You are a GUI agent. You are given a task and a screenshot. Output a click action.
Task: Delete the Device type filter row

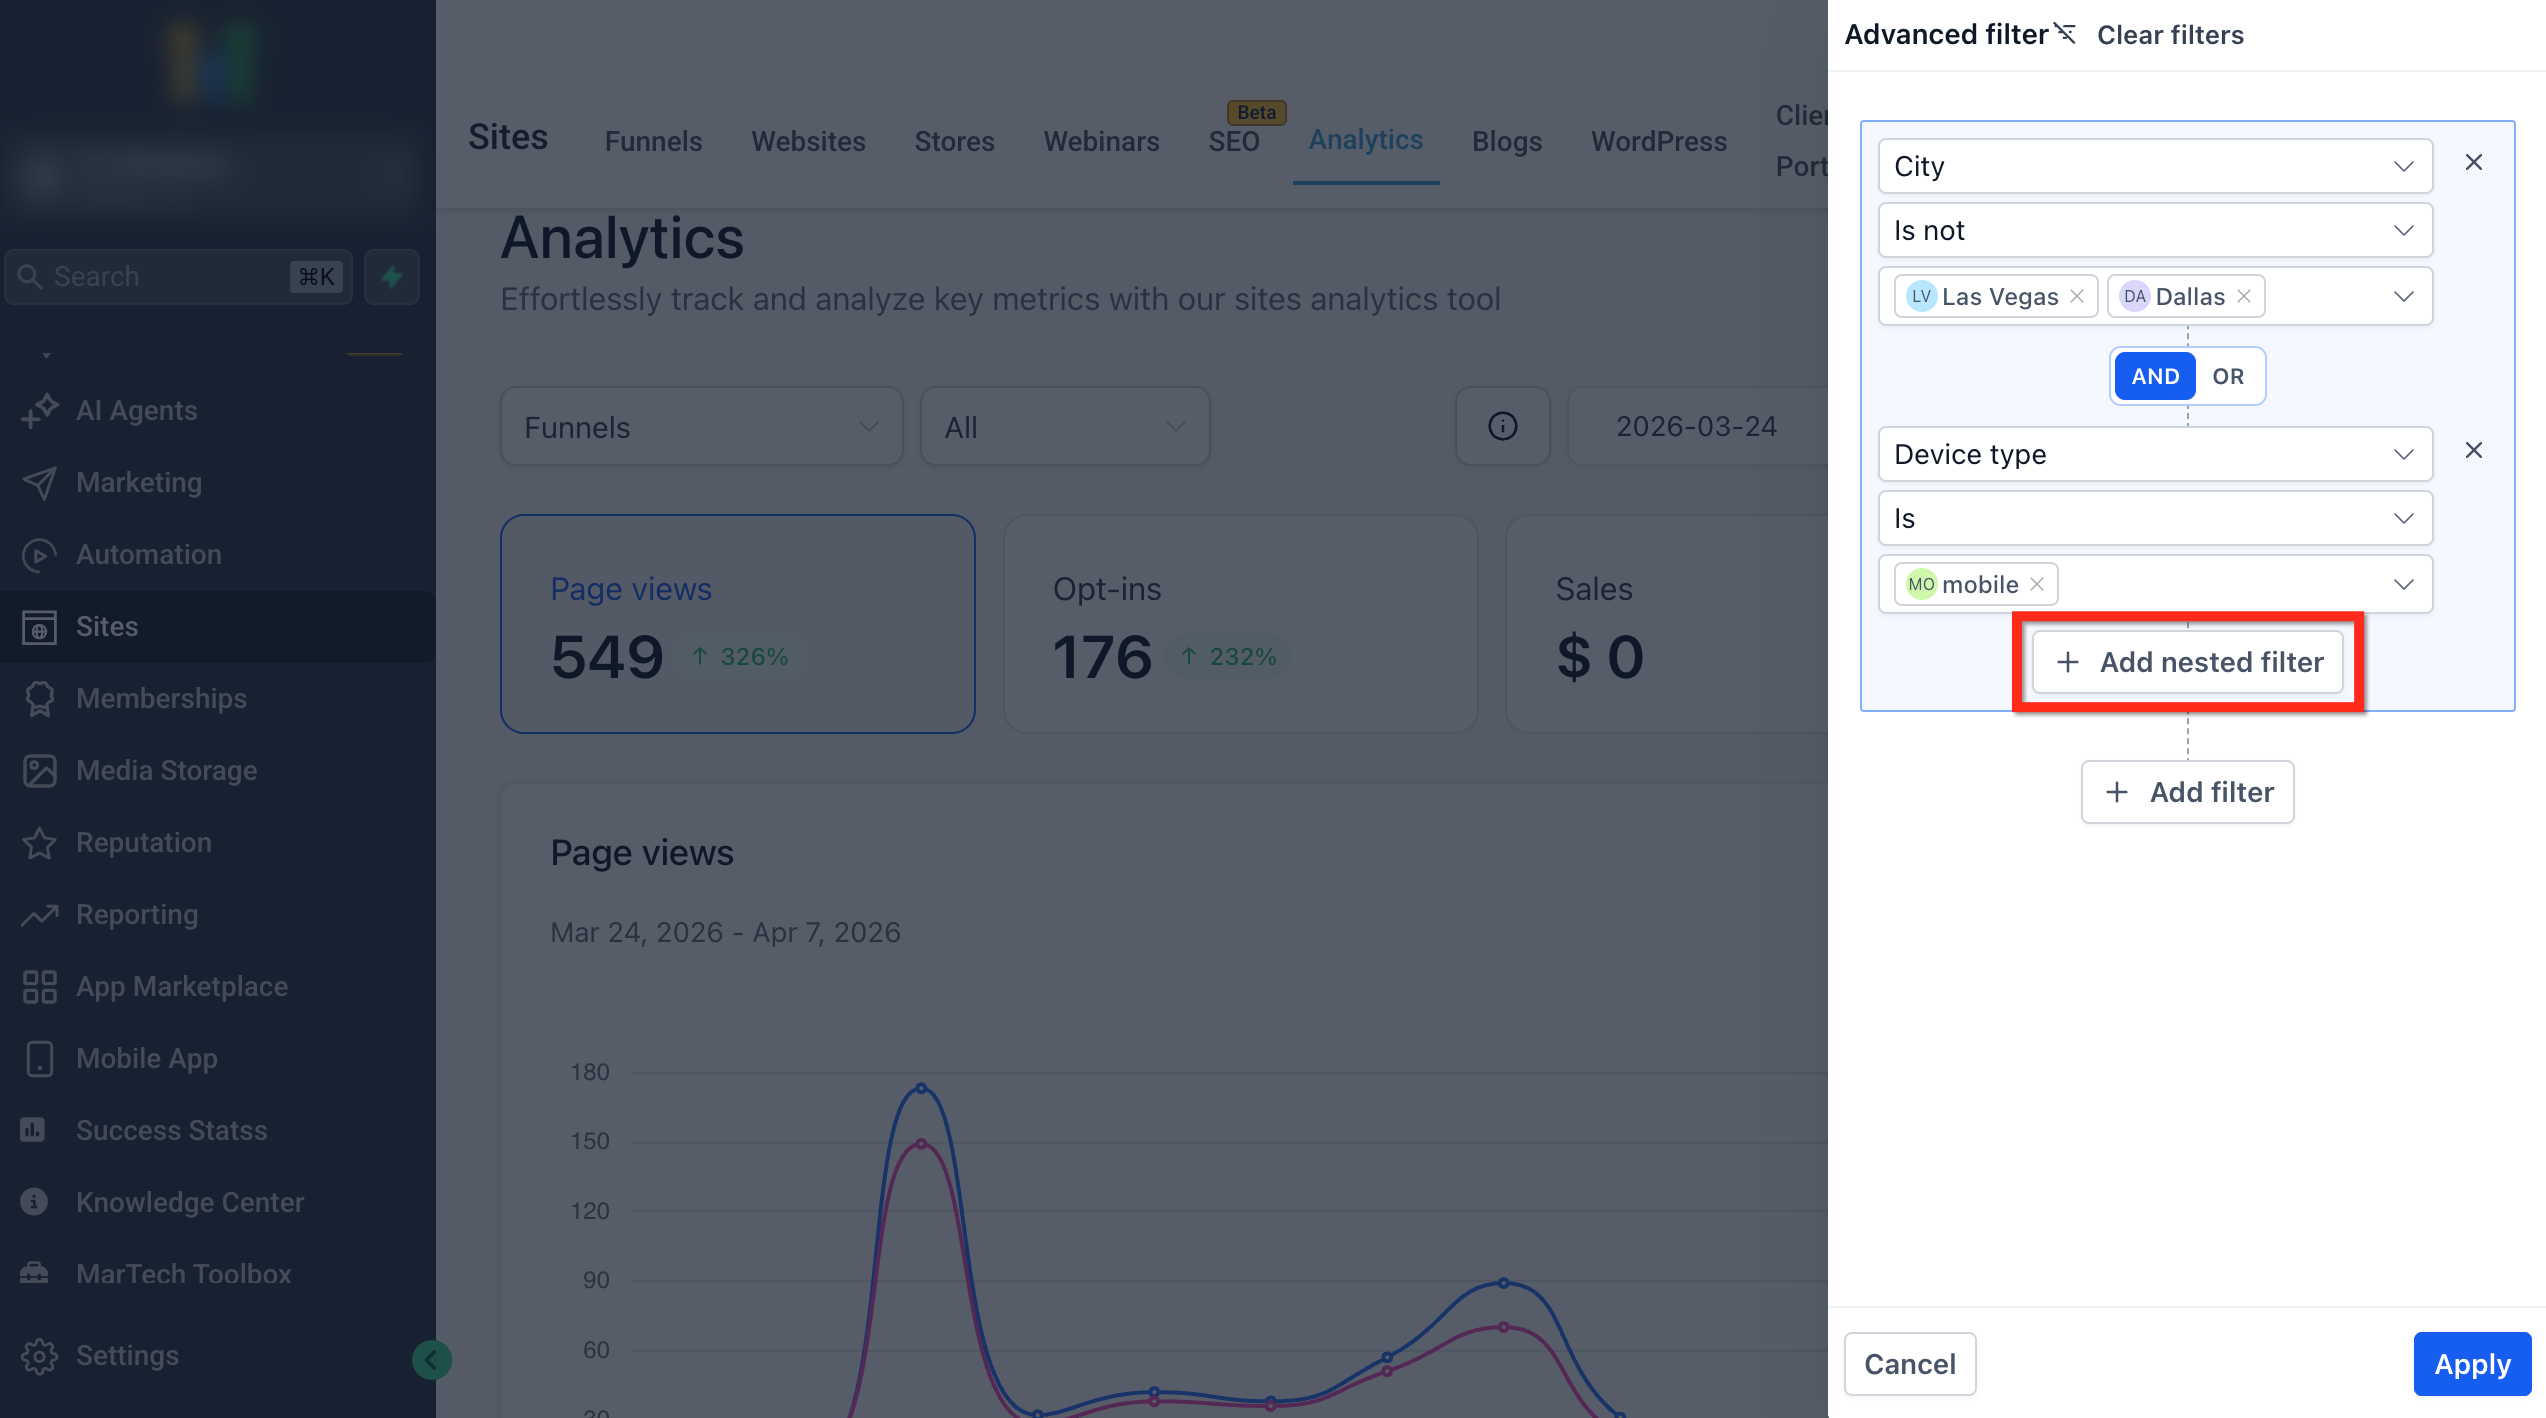(x=2473, y=451)
